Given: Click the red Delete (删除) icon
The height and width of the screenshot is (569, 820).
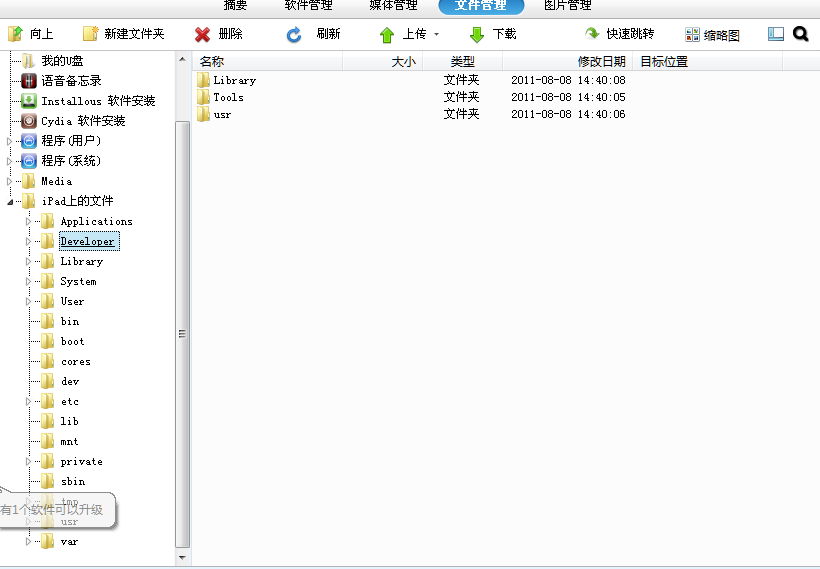Looking at the screenshot, I should click(x=203, y=34).
